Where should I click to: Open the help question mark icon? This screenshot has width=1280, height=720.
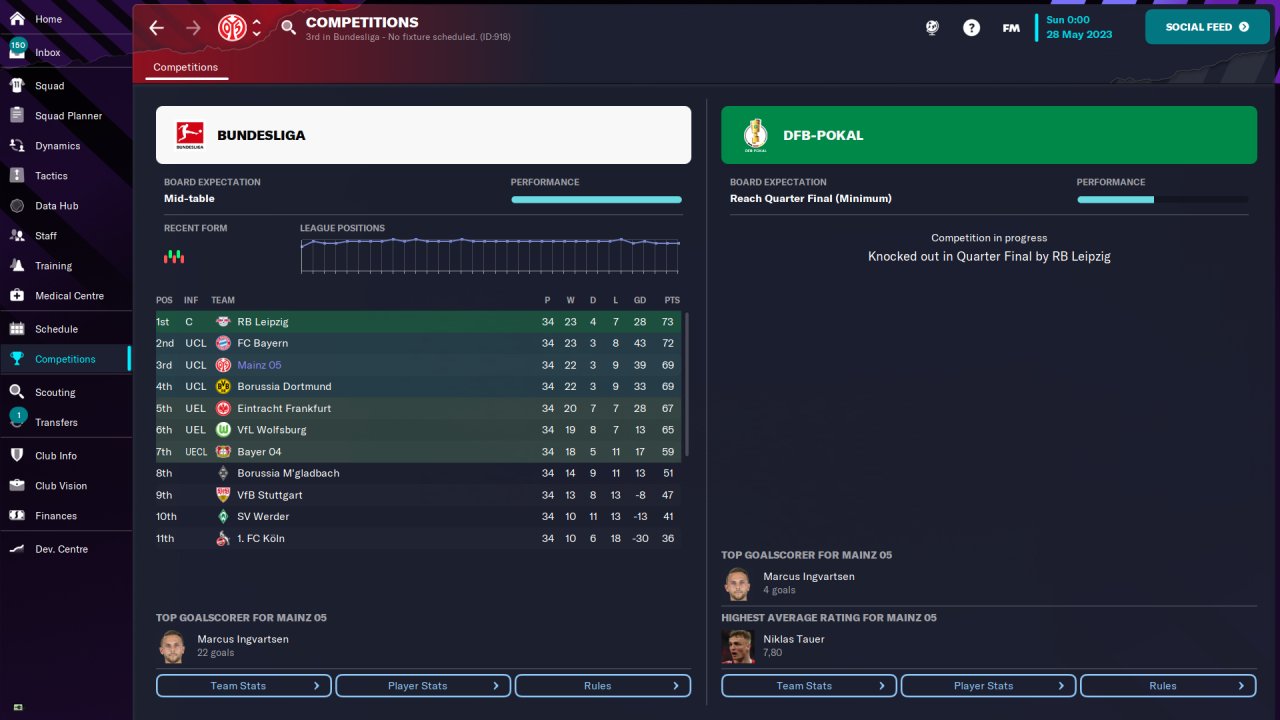[x=971, y=28]
